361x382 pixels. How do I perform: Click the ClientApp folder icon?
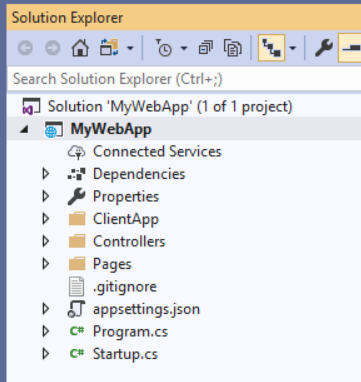[x=77, y=219]
